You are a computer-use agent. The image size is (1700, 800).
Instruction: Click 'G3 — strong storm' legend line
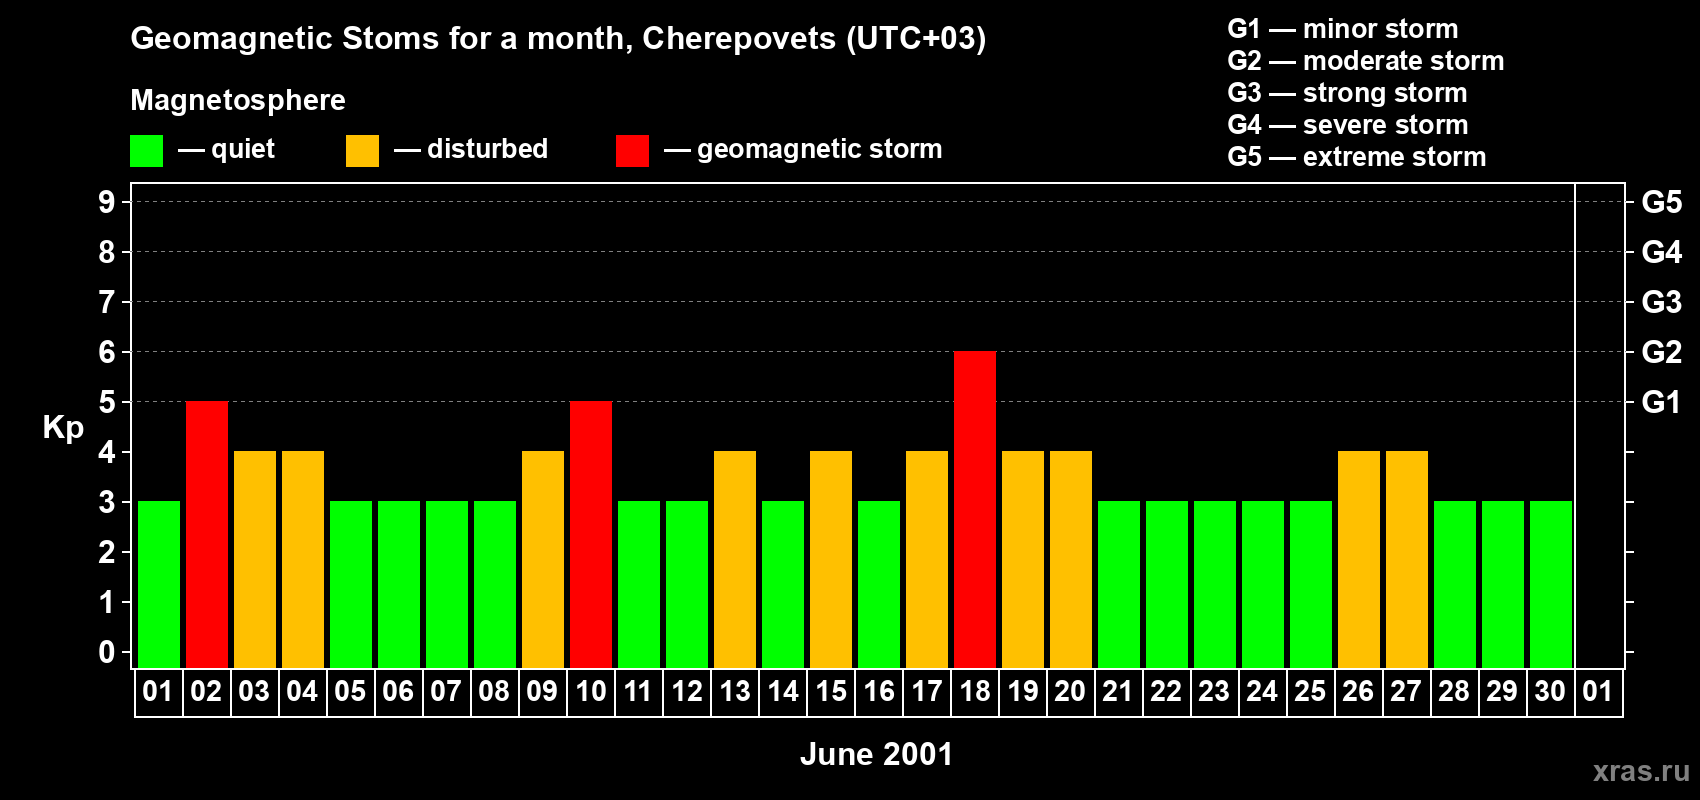click(1347, 93)
